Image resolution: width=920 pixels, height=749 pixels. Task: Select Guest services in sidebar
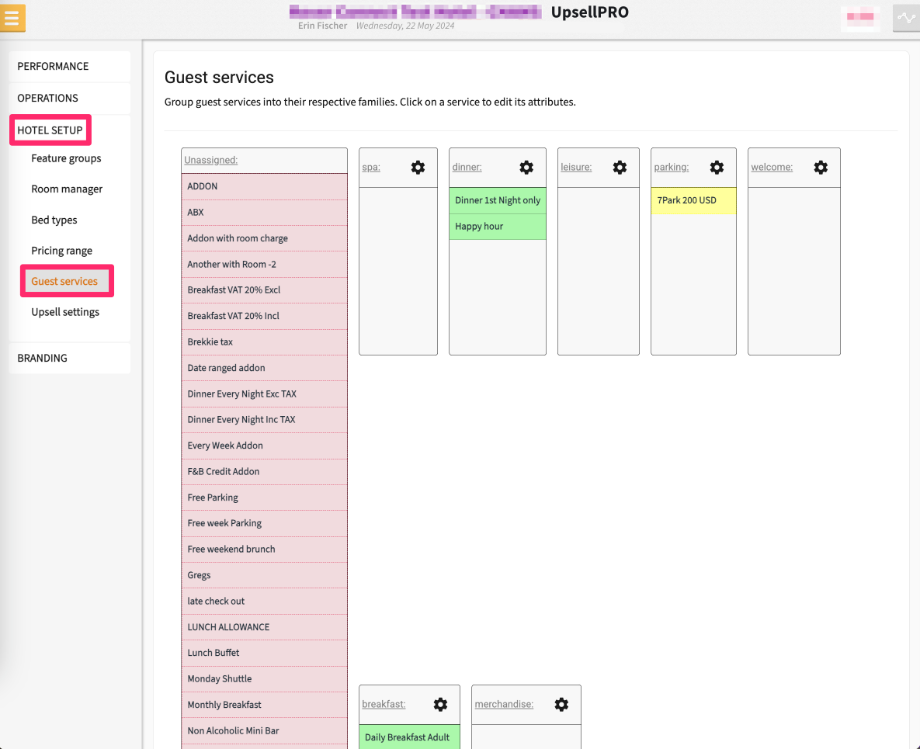(x=67, y=281)
